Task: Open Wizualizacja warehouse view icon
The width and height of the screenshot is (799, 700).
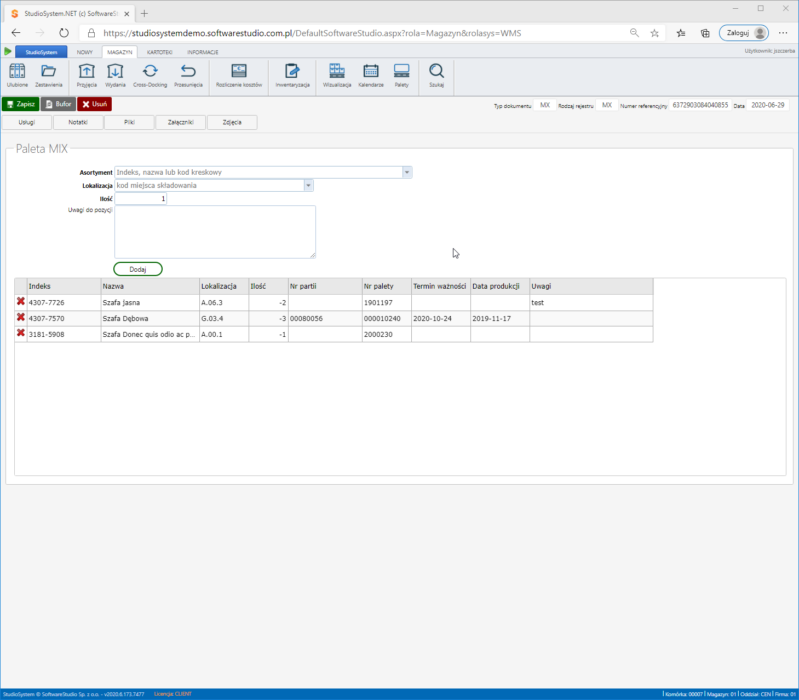Action: [x=337, y=75]
